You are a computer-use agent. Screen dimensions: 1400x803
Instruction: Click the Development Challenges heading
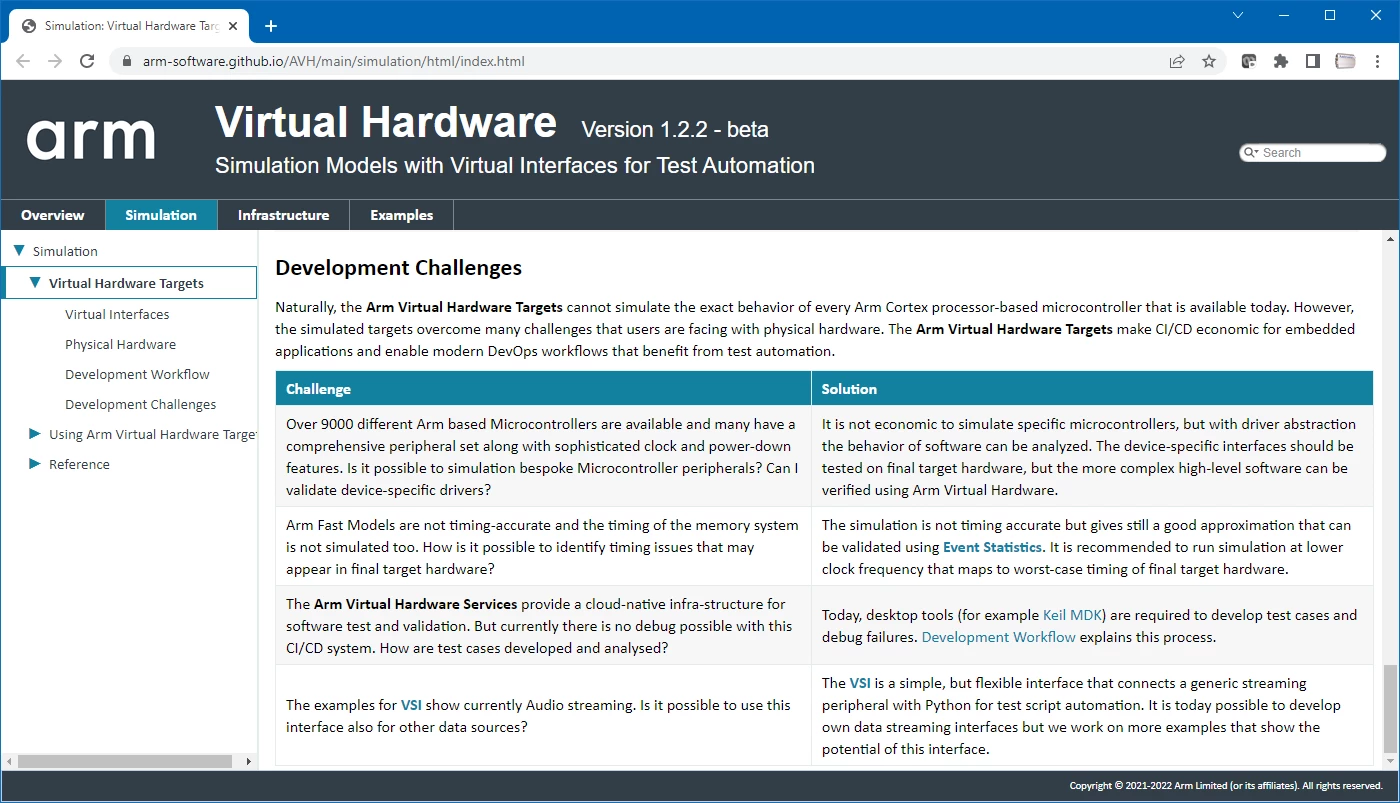point(399,268)
